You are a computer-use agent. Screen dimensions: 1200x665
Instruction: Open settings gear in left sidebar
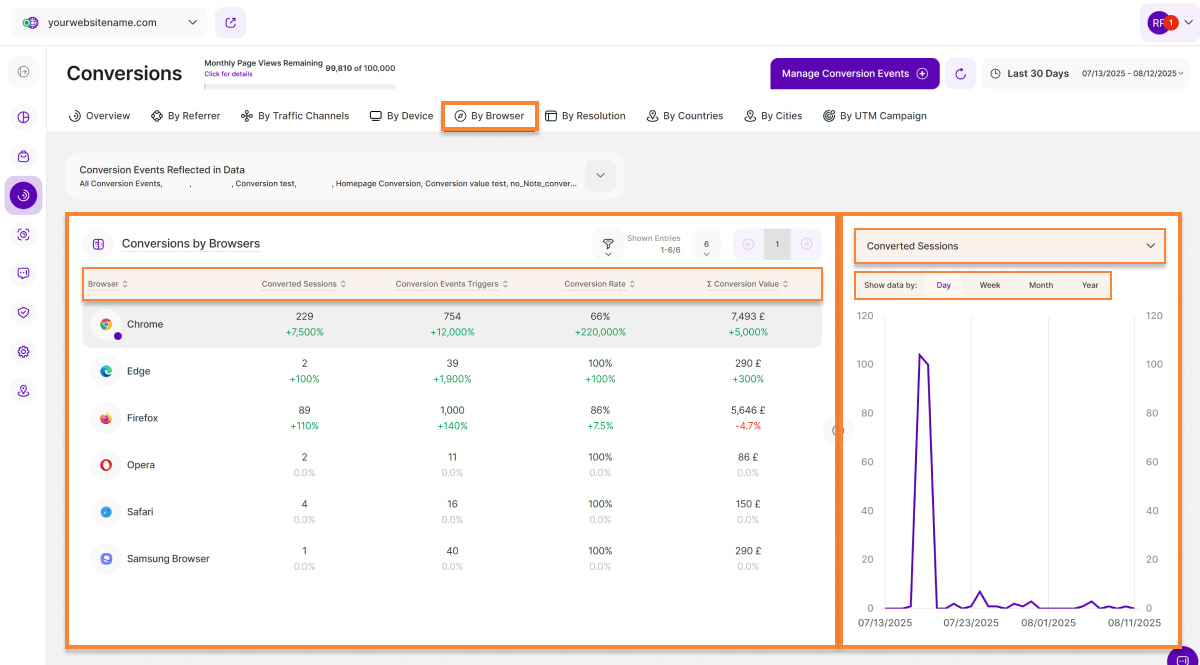[x=23, y=352]
